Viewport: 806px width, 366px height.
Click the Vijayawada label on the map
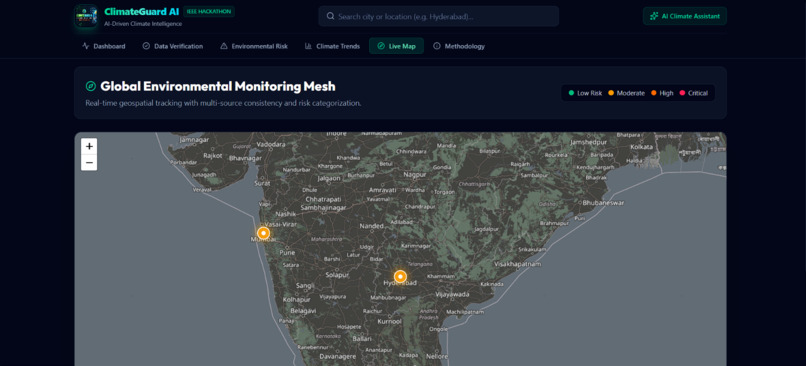pos(452,295)
